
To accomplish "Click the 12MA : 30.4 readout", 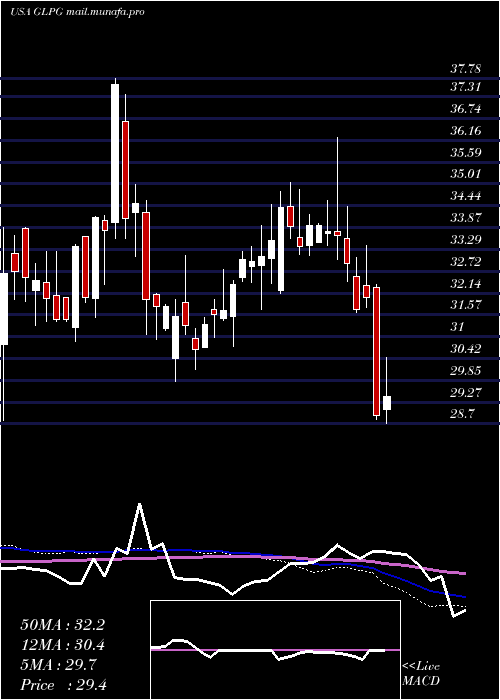I will (x=62, y=645).
